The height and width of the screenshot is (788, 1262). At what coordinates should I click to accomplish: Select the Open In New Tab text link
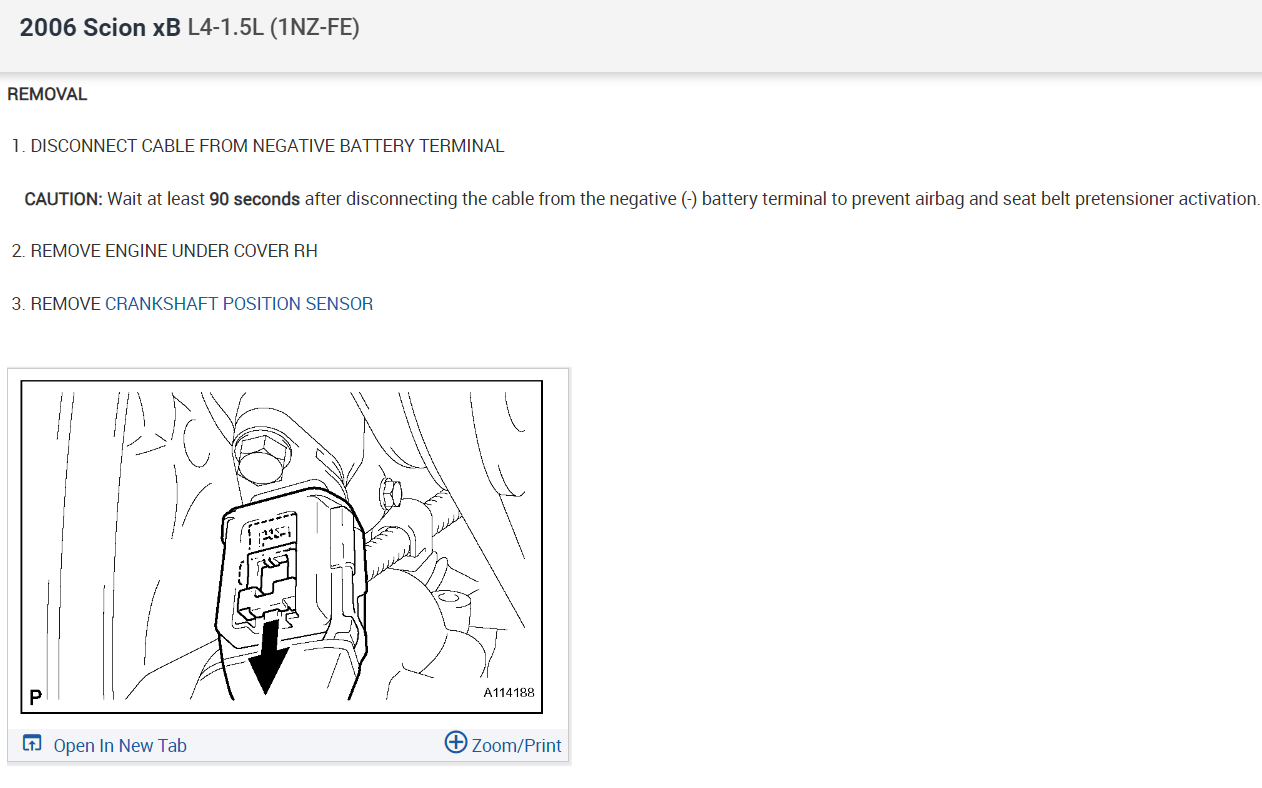pyautogui.click(x=120, y=745)
